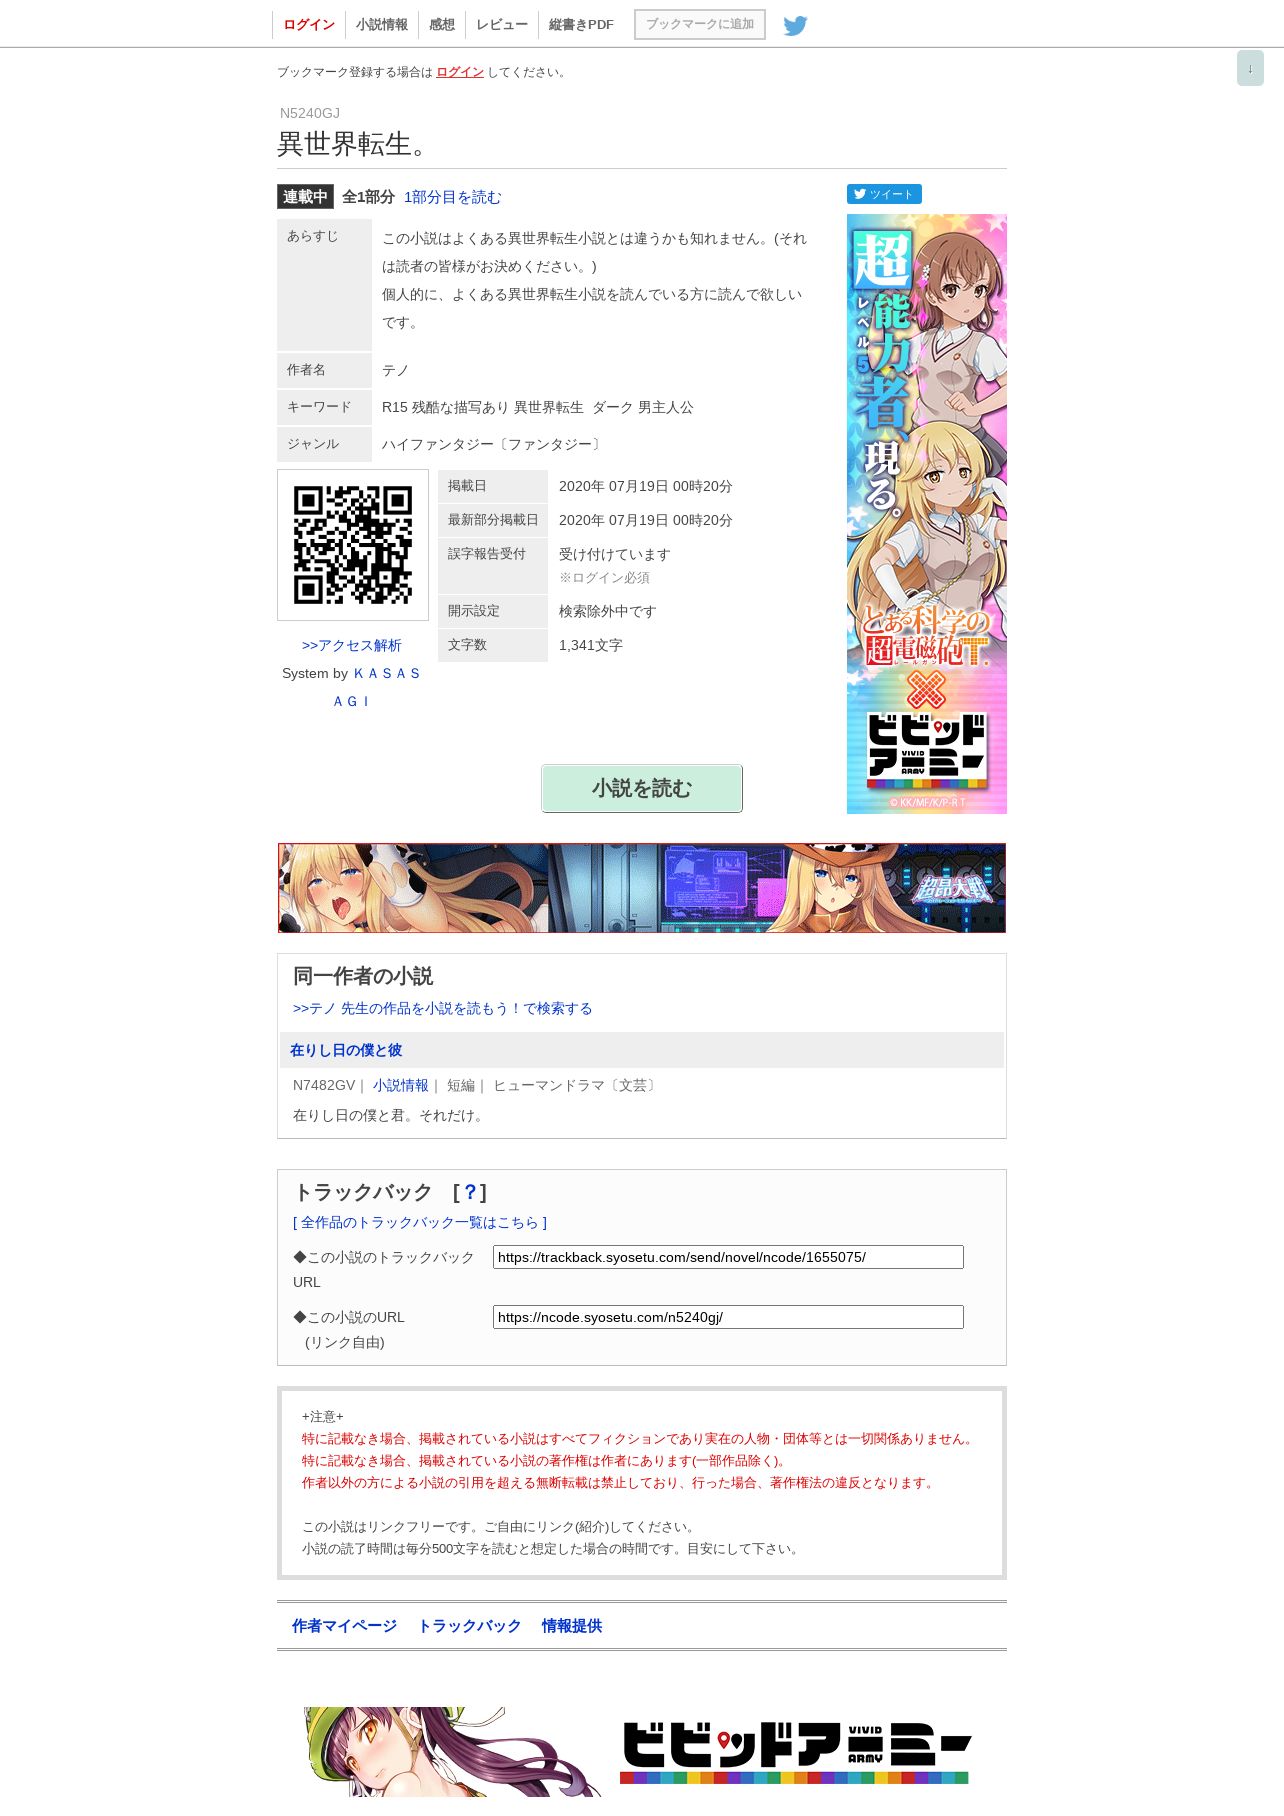The width and height of the screenshot is (1284, 1816).
Task: Click the QR code image
Action: [353, 545]
